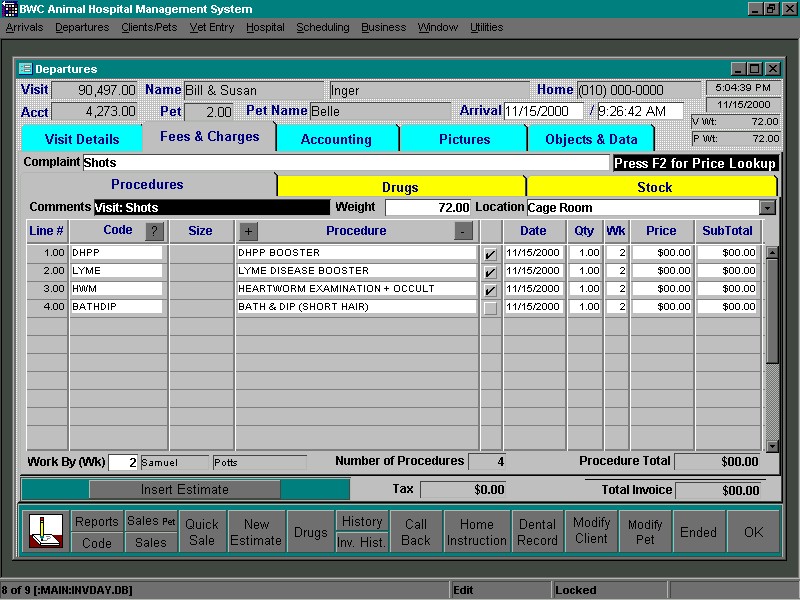
Task: Click the Code cell containing LYME
Action: click(x=116, y=271)
